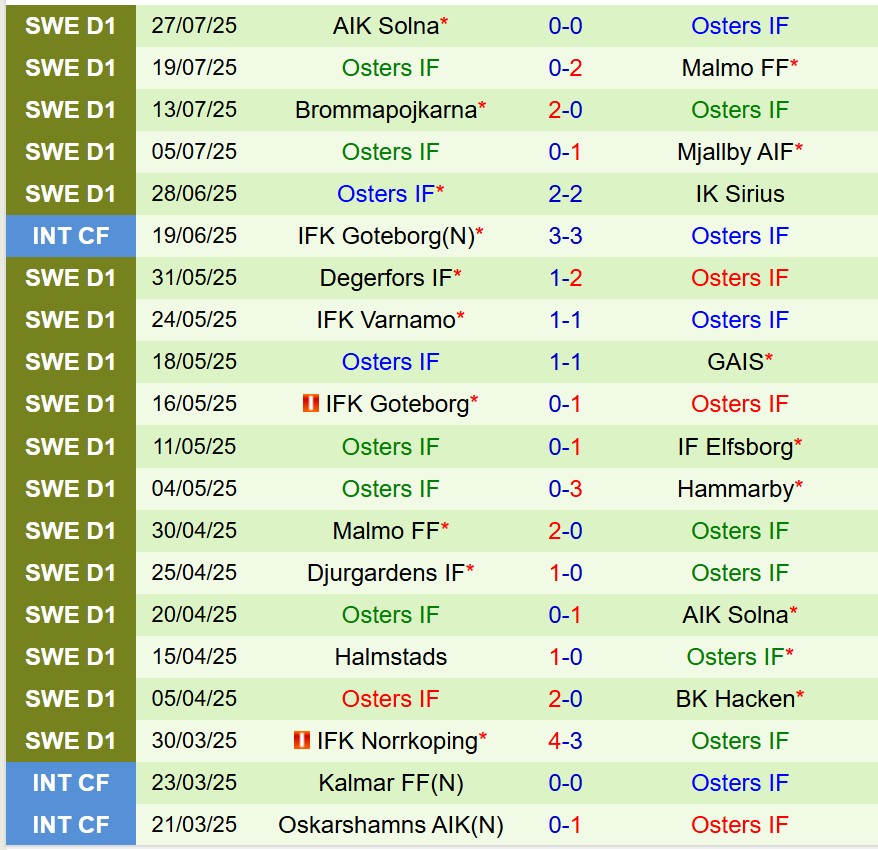View the 4-3 IFK Norrkoping match score
Image resolution: width=878 pixels, height=850 pixels.
coord(565,741)
